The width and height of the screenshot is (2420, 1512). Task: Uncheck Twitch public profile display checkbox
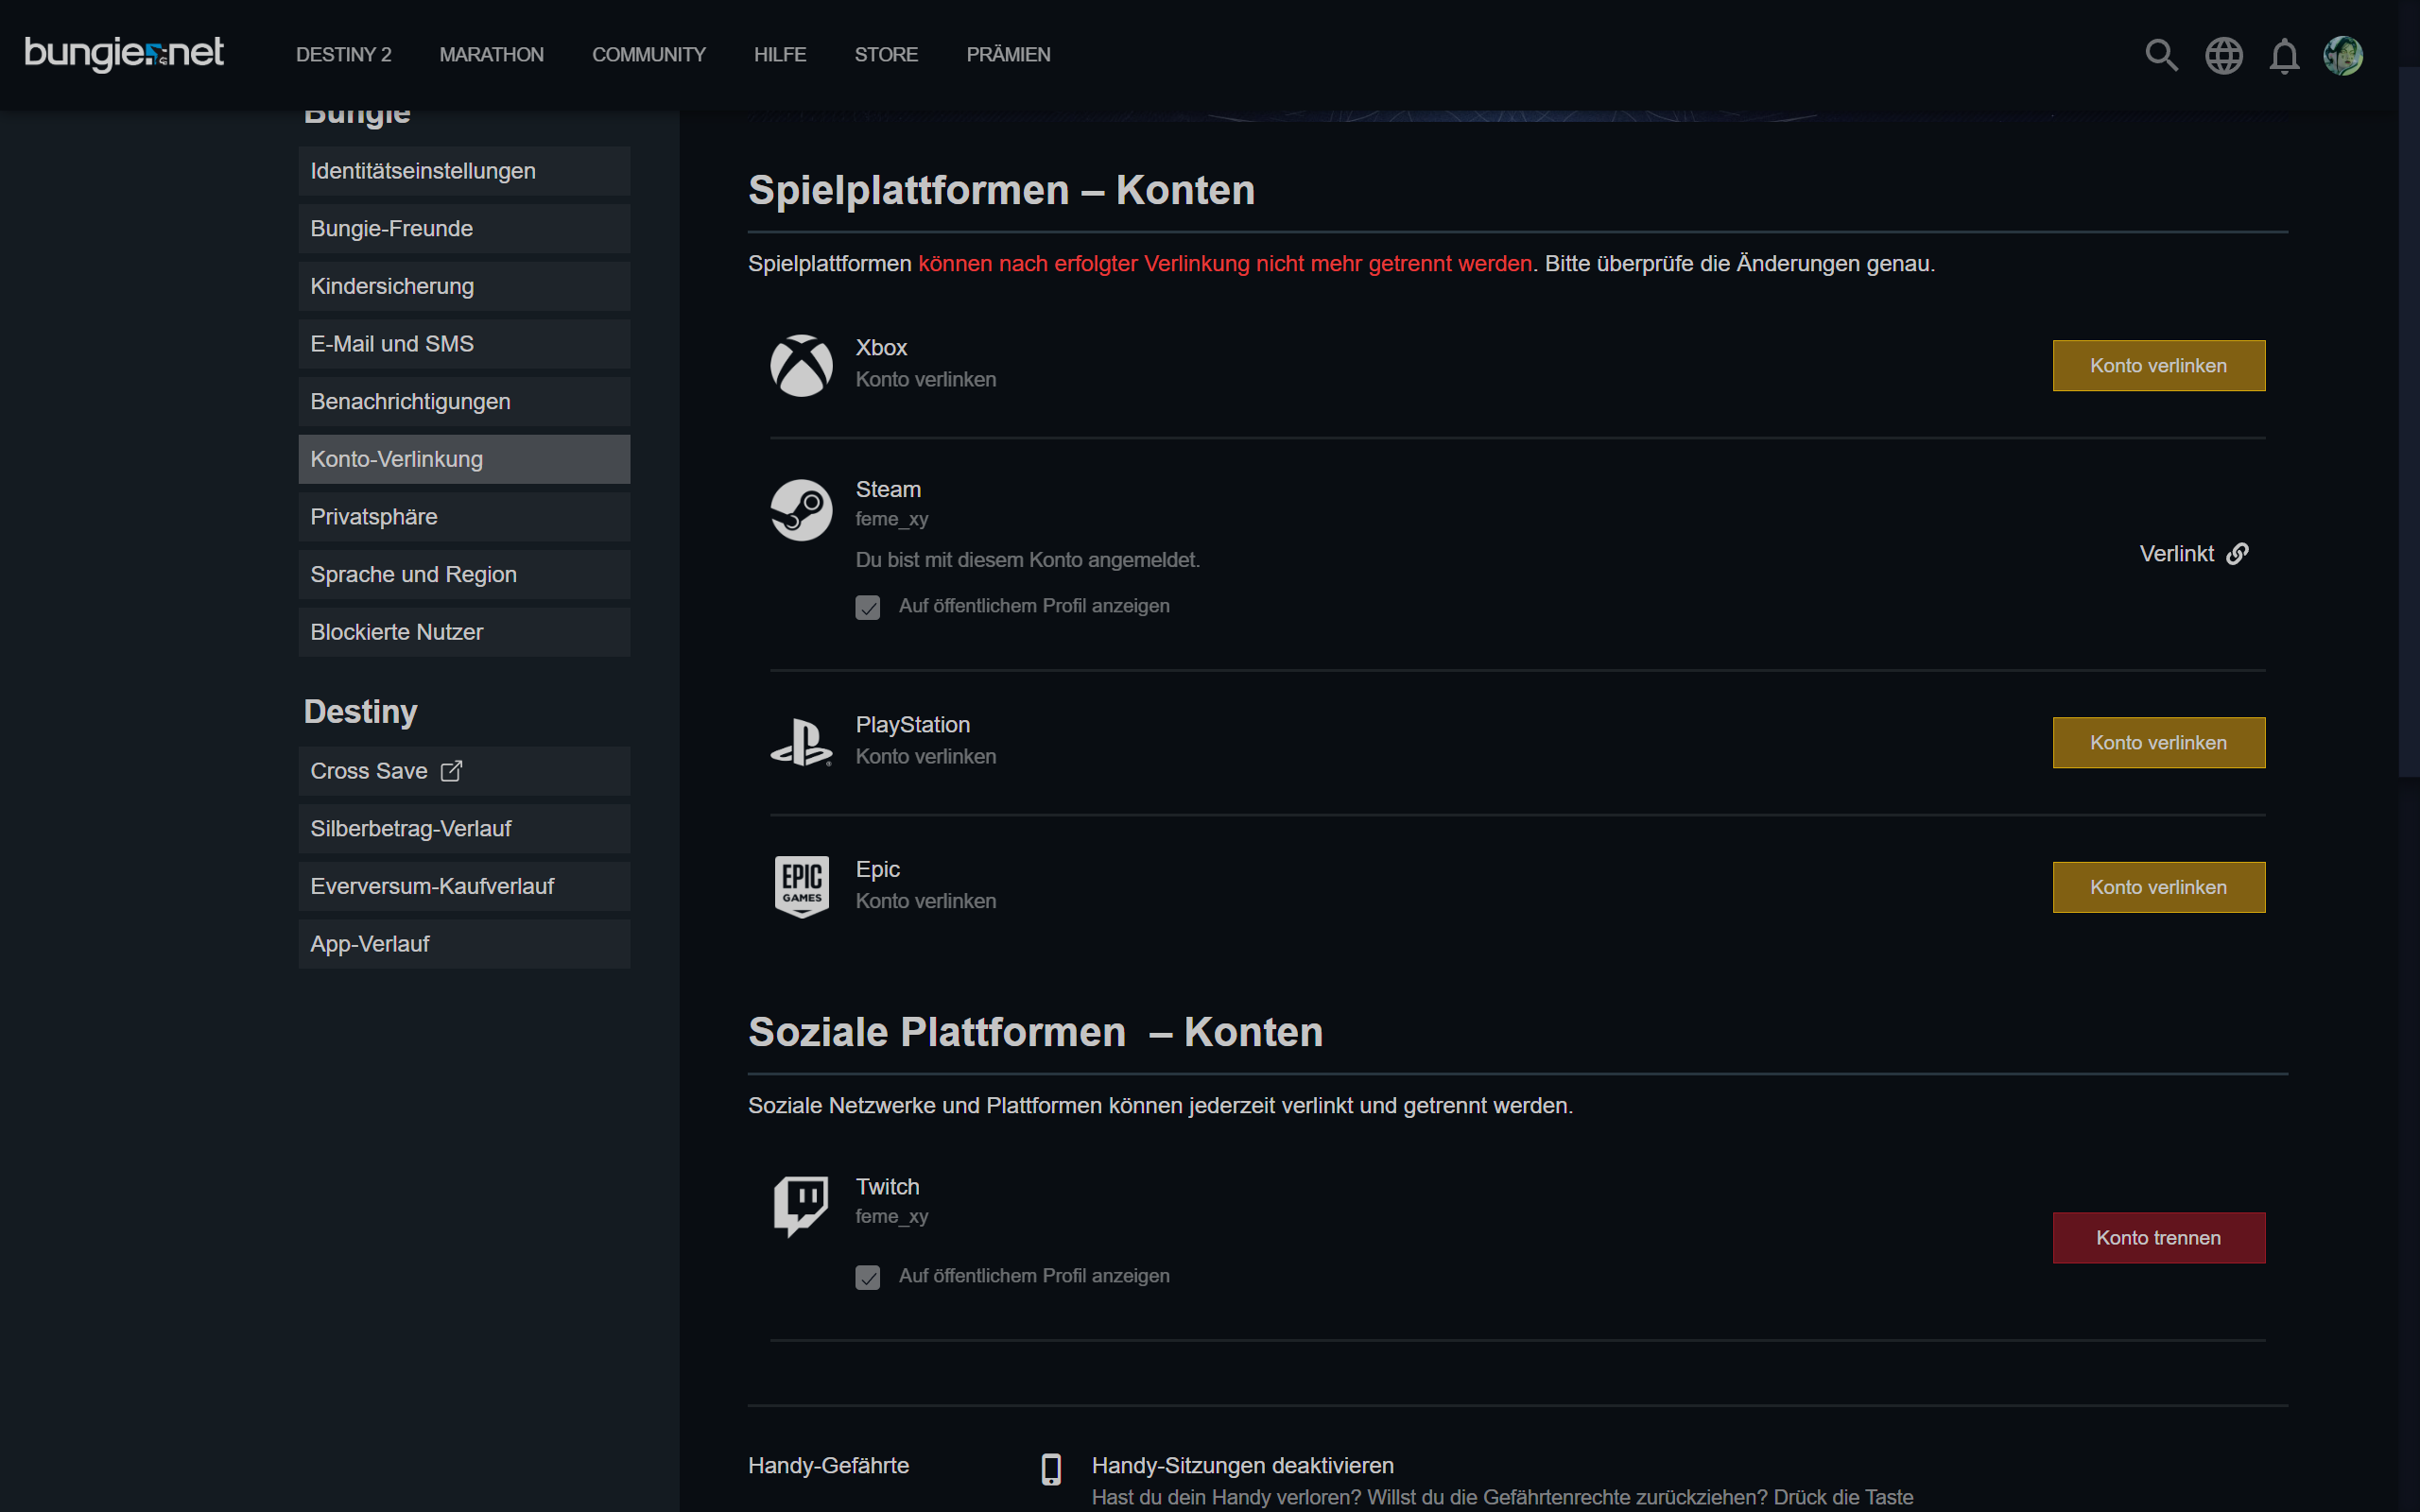click(867, 1278)
